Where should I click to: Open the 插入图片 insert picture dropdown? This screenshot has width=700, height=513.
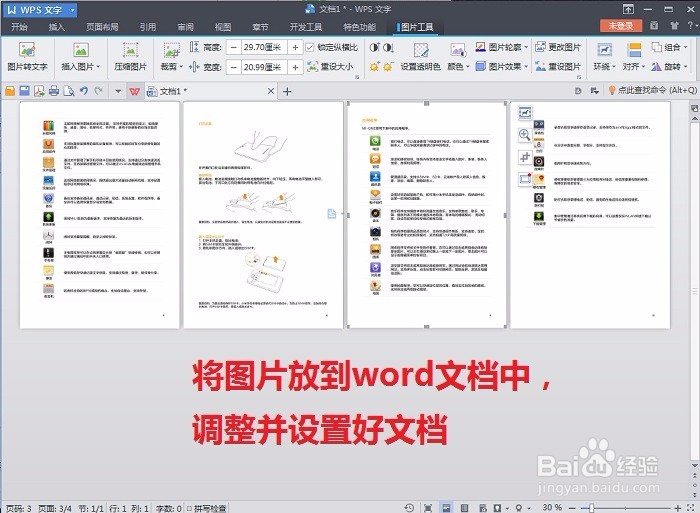(81, 67)
